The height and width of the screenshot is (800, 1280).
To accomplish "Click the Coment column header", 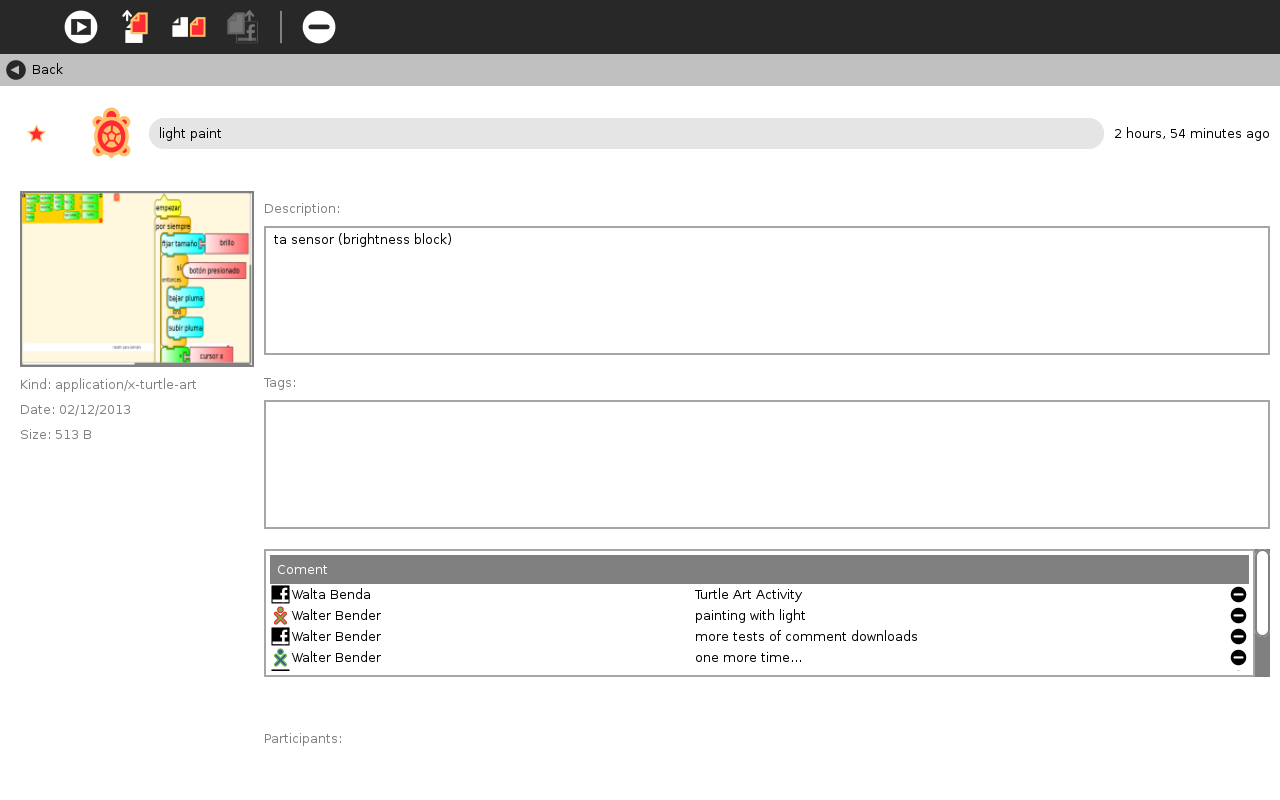I will point(758,570).
